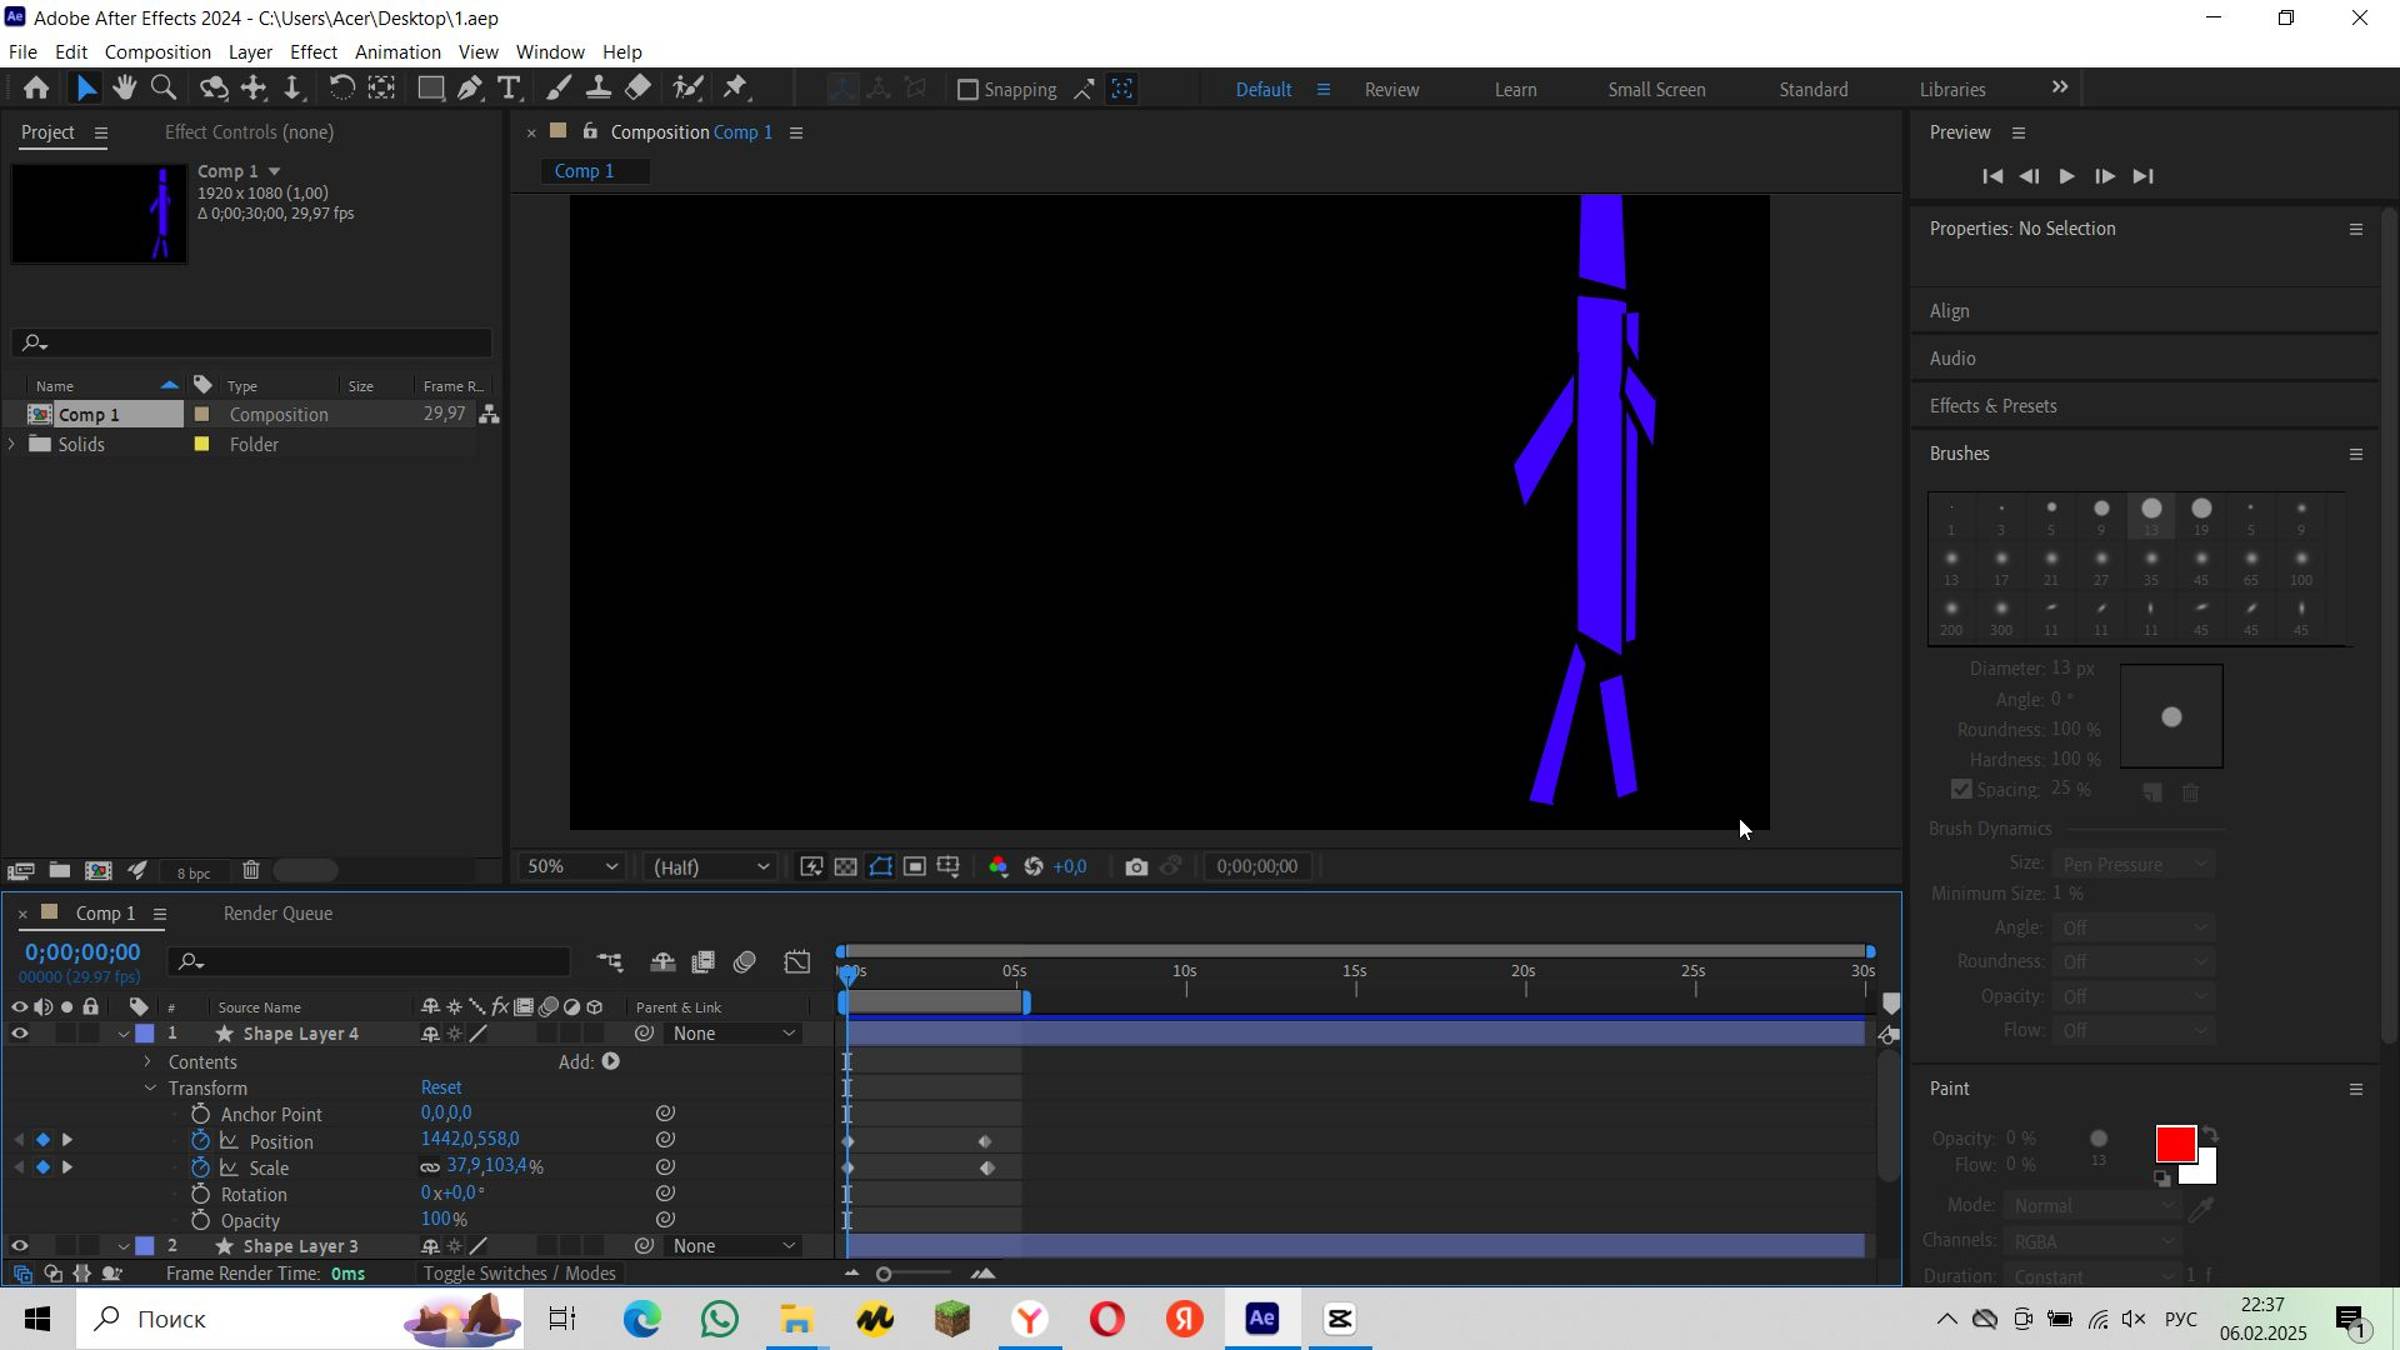2400x1350 pixels.
Task: Select the Rotation tool
Action: [x=341, y=88]
